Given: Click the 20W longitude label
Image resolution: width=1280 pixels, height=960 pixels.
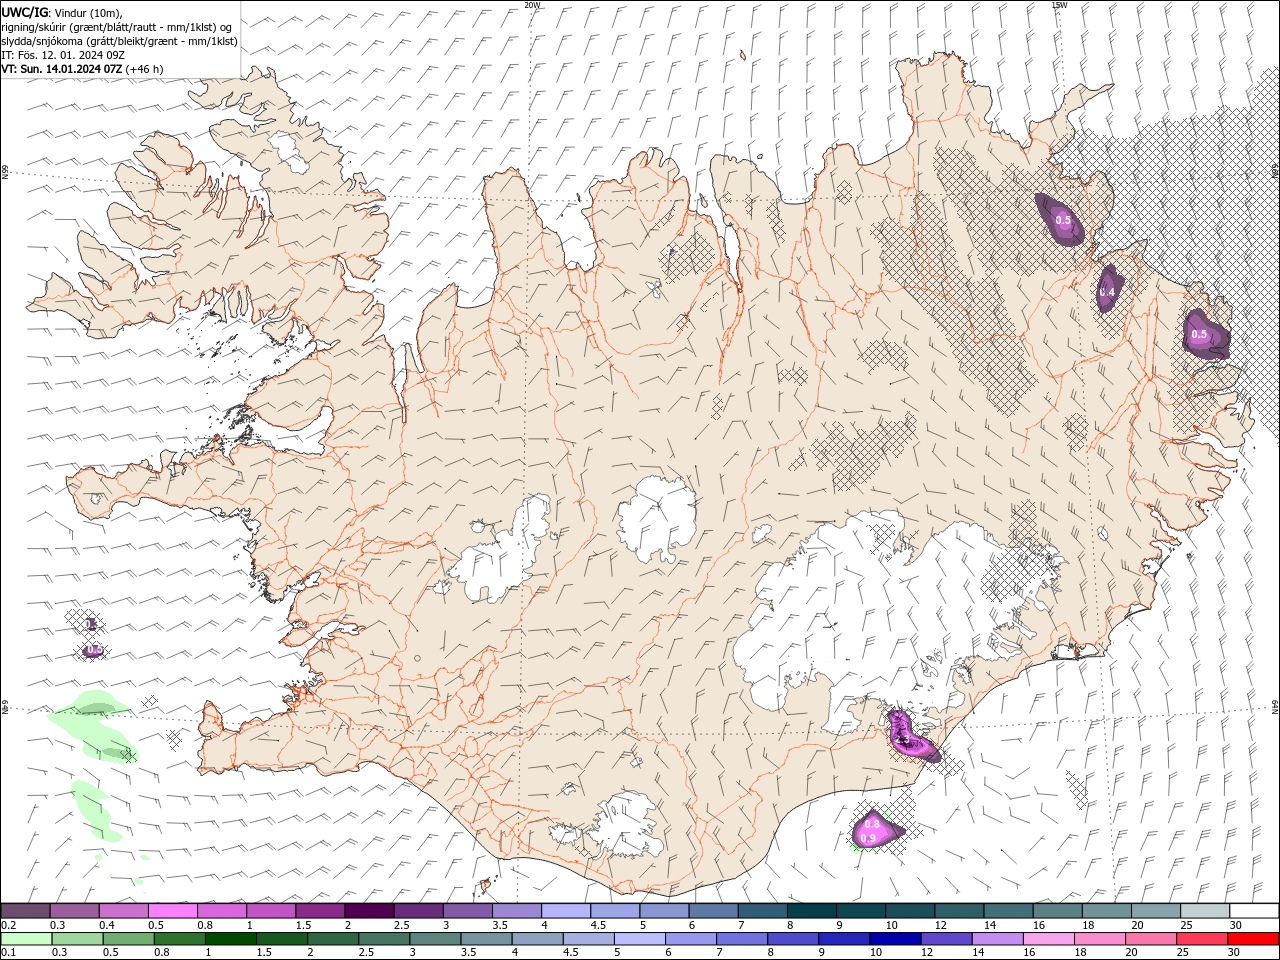Looking at the screenshot, I should (x=532, y=5).
